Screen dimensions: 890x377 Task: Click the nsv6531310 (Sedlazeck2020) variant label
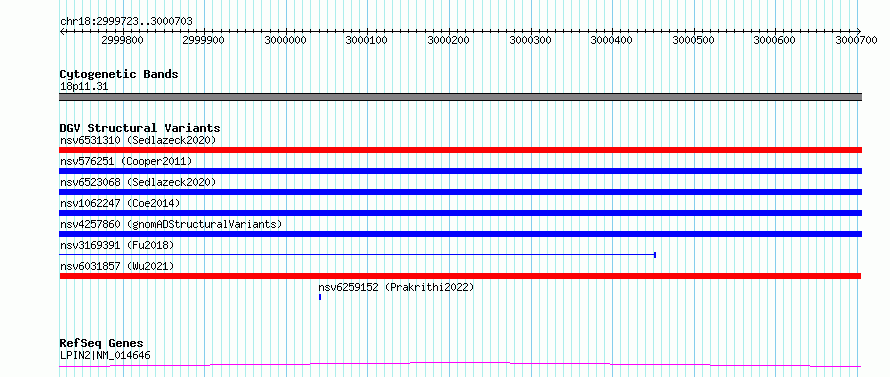click(x=138, y=140)
